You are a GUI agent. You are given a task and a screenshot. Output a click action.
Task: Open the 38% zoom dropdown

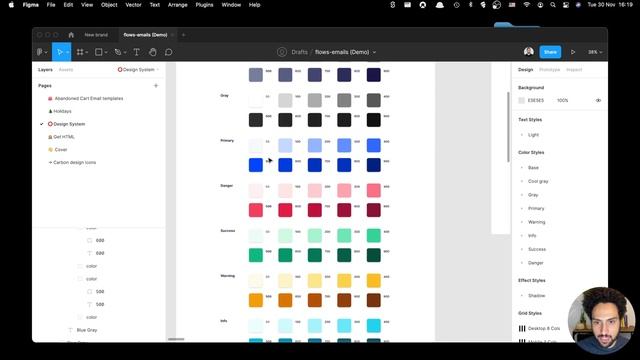tap(595, 52)
